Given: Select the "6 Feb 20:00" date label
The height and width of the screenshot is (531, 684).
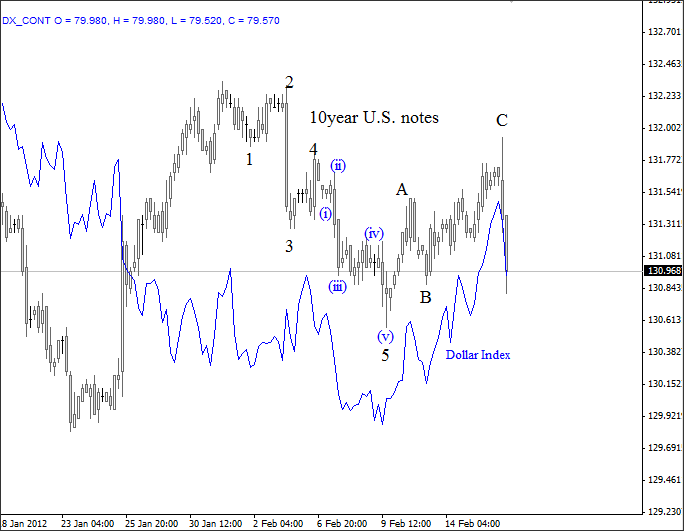Looking at the screenshot, I should coord(342,522).
